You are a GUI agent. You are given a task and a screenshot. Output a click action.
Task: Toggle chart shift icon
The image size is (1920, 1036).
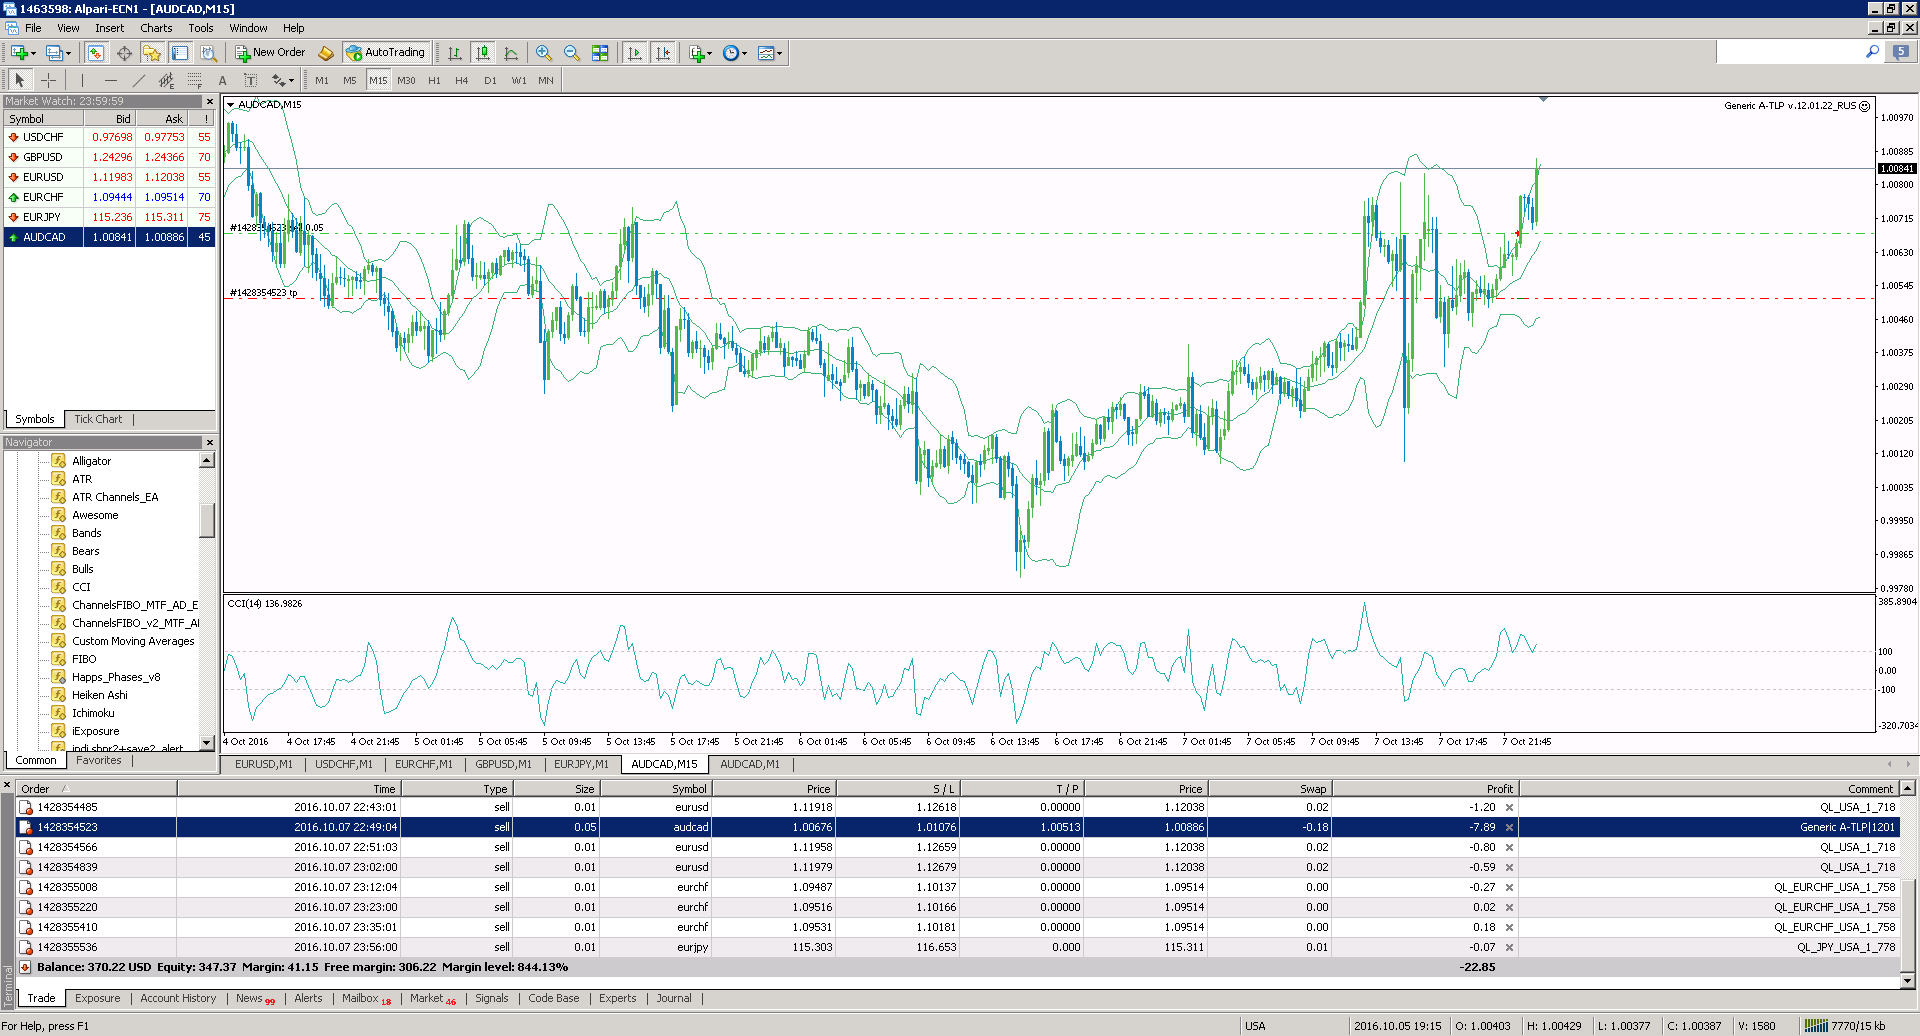coord(663,53)
